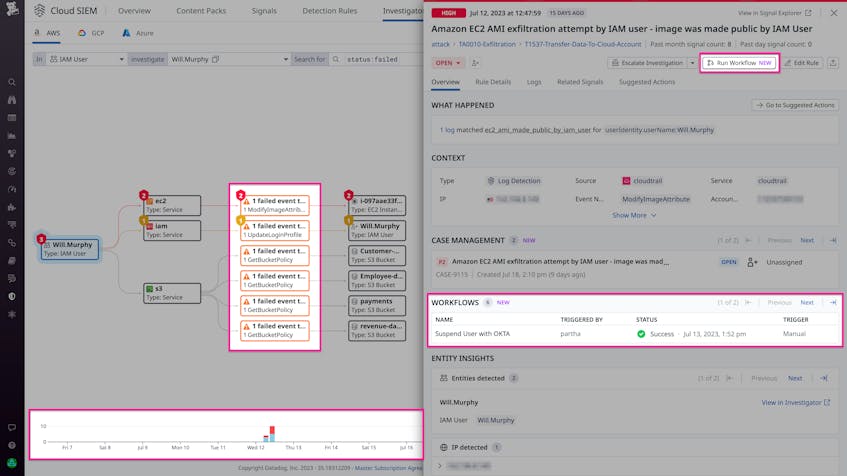Click the Escalate Investigation button
The width and height of the screenshot is (847, 476).
(x=647, y=63)
